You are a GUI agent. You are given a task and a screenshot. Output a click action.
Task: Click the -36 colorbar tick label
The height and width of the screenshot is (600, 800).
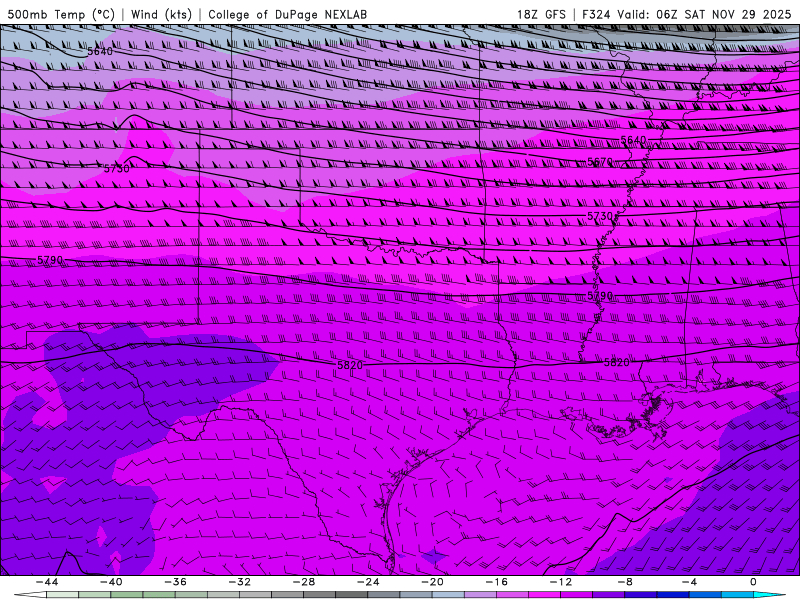(x=176, y=582)
